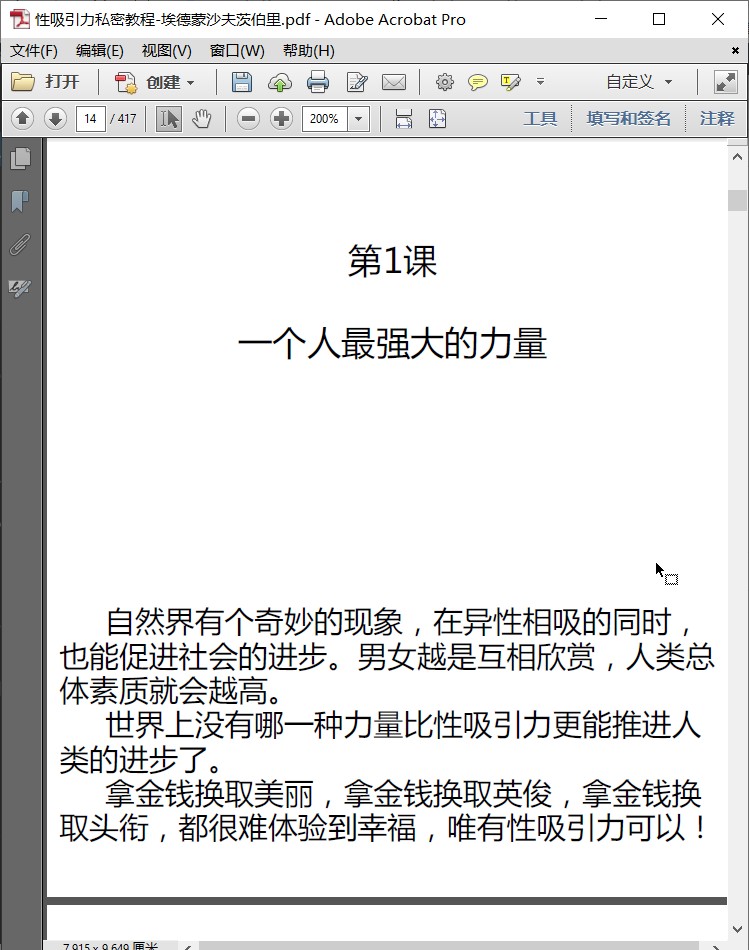
Task: Expand the quick tools toolbar arrow
Action: [x=541, y=81]
